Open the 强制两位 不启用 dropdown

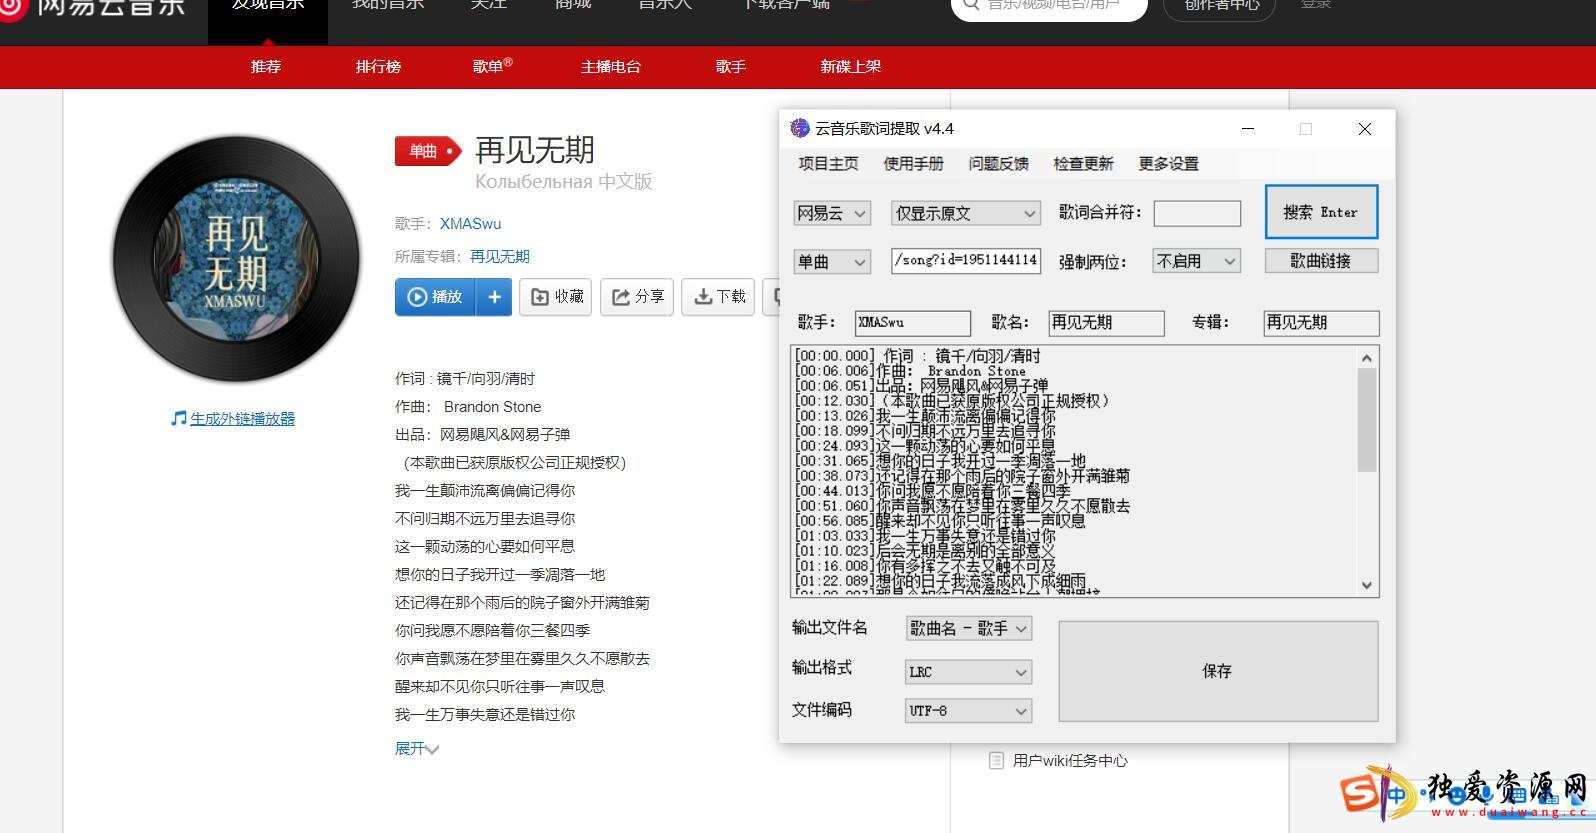tap(1197, 261)
